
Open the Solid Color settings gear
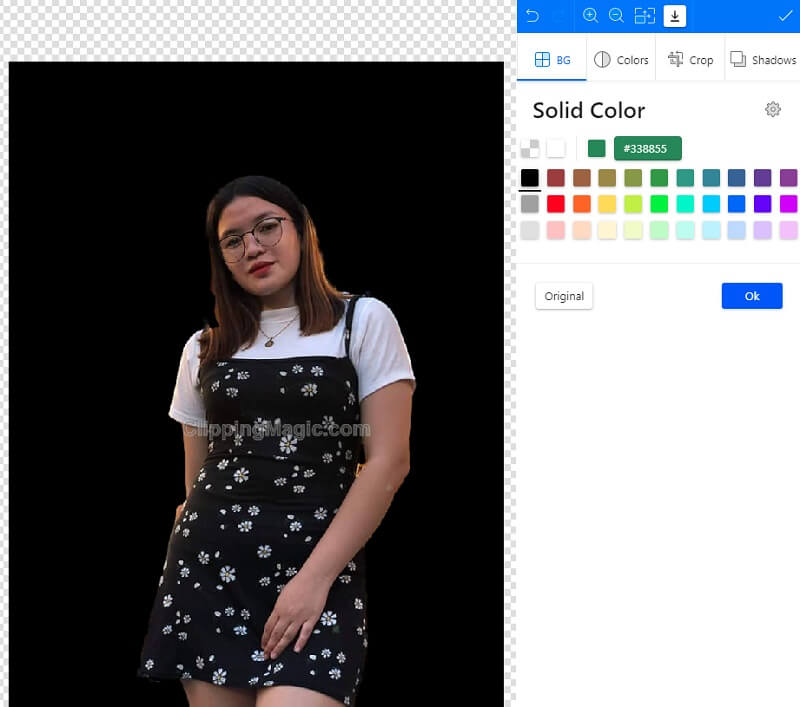pos(773,110)
